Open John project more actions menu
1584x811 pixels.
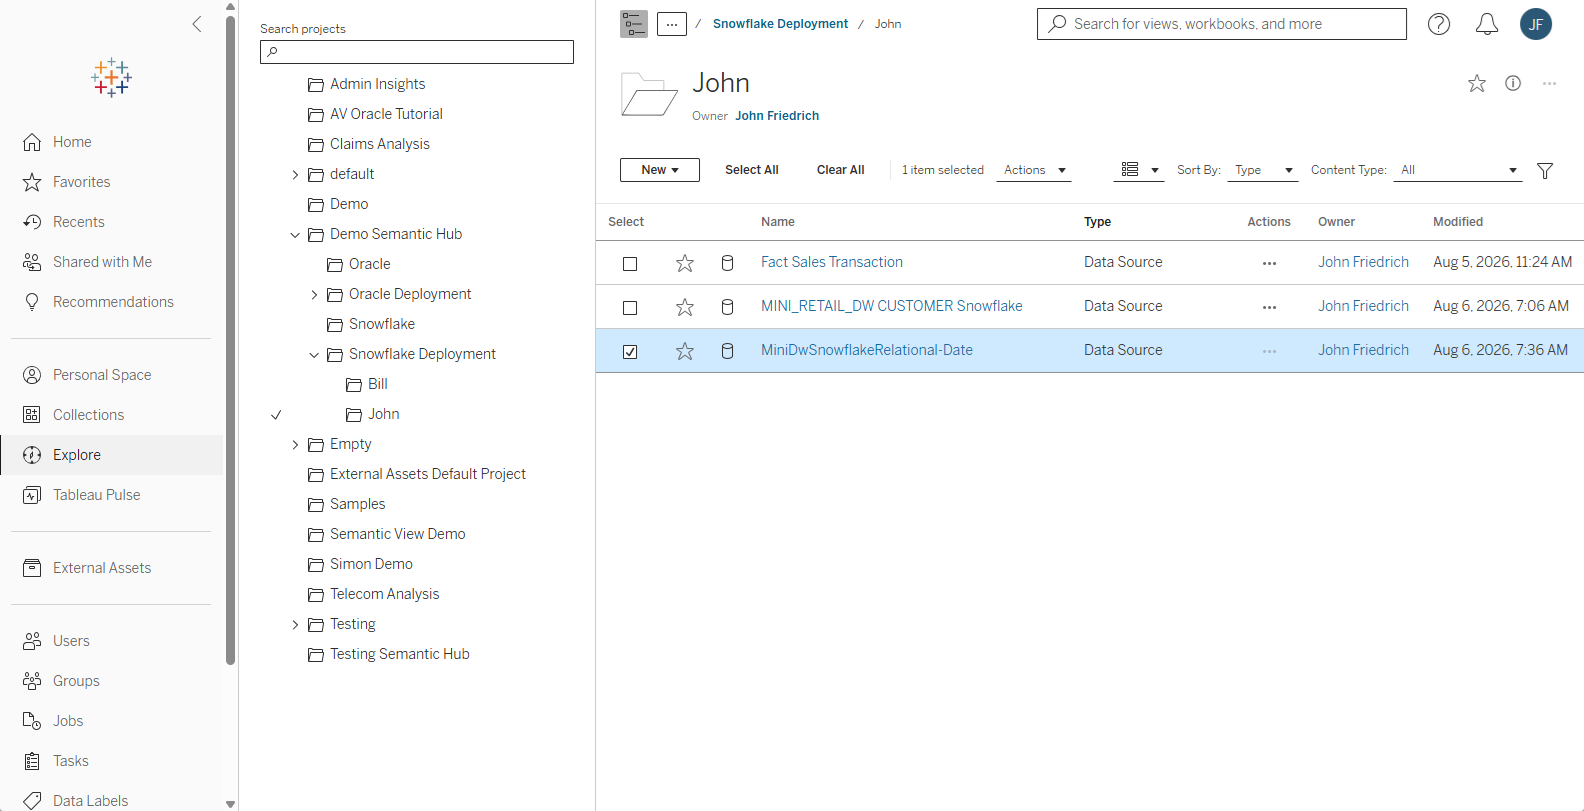point(1549,83)
